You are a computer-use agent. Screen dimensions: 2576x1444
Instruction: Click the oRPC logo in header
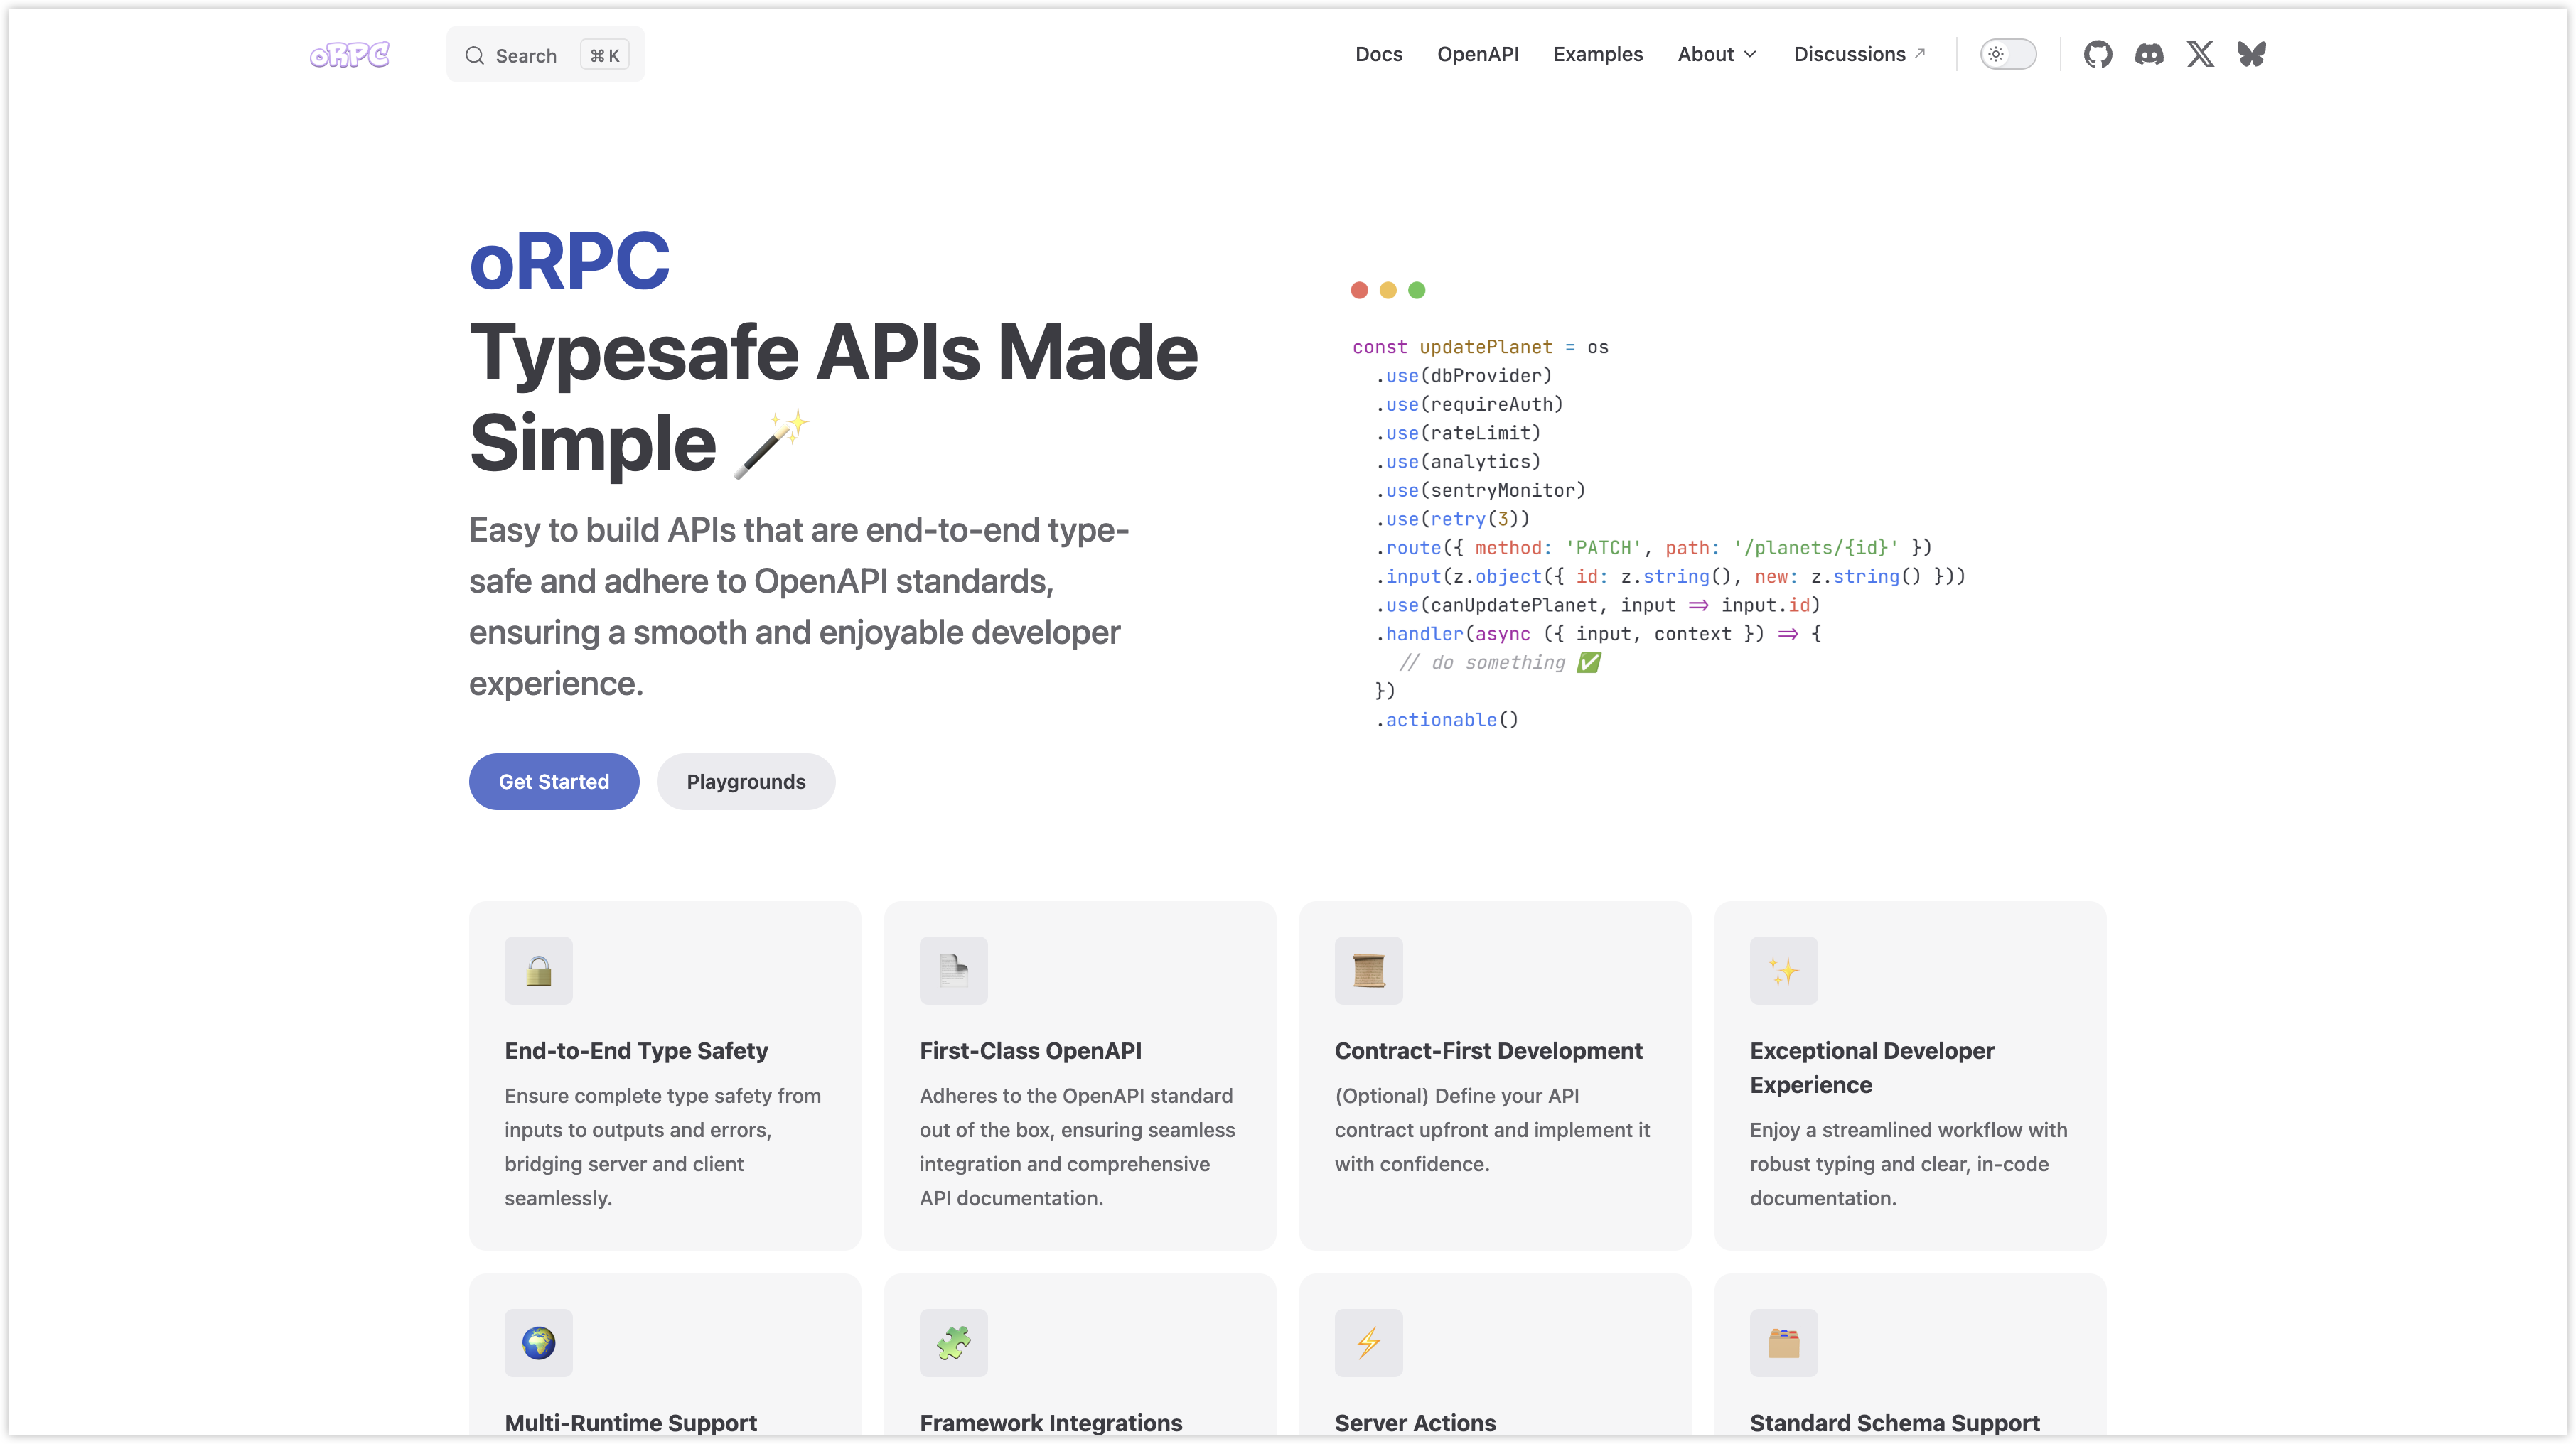coord(349,54)
